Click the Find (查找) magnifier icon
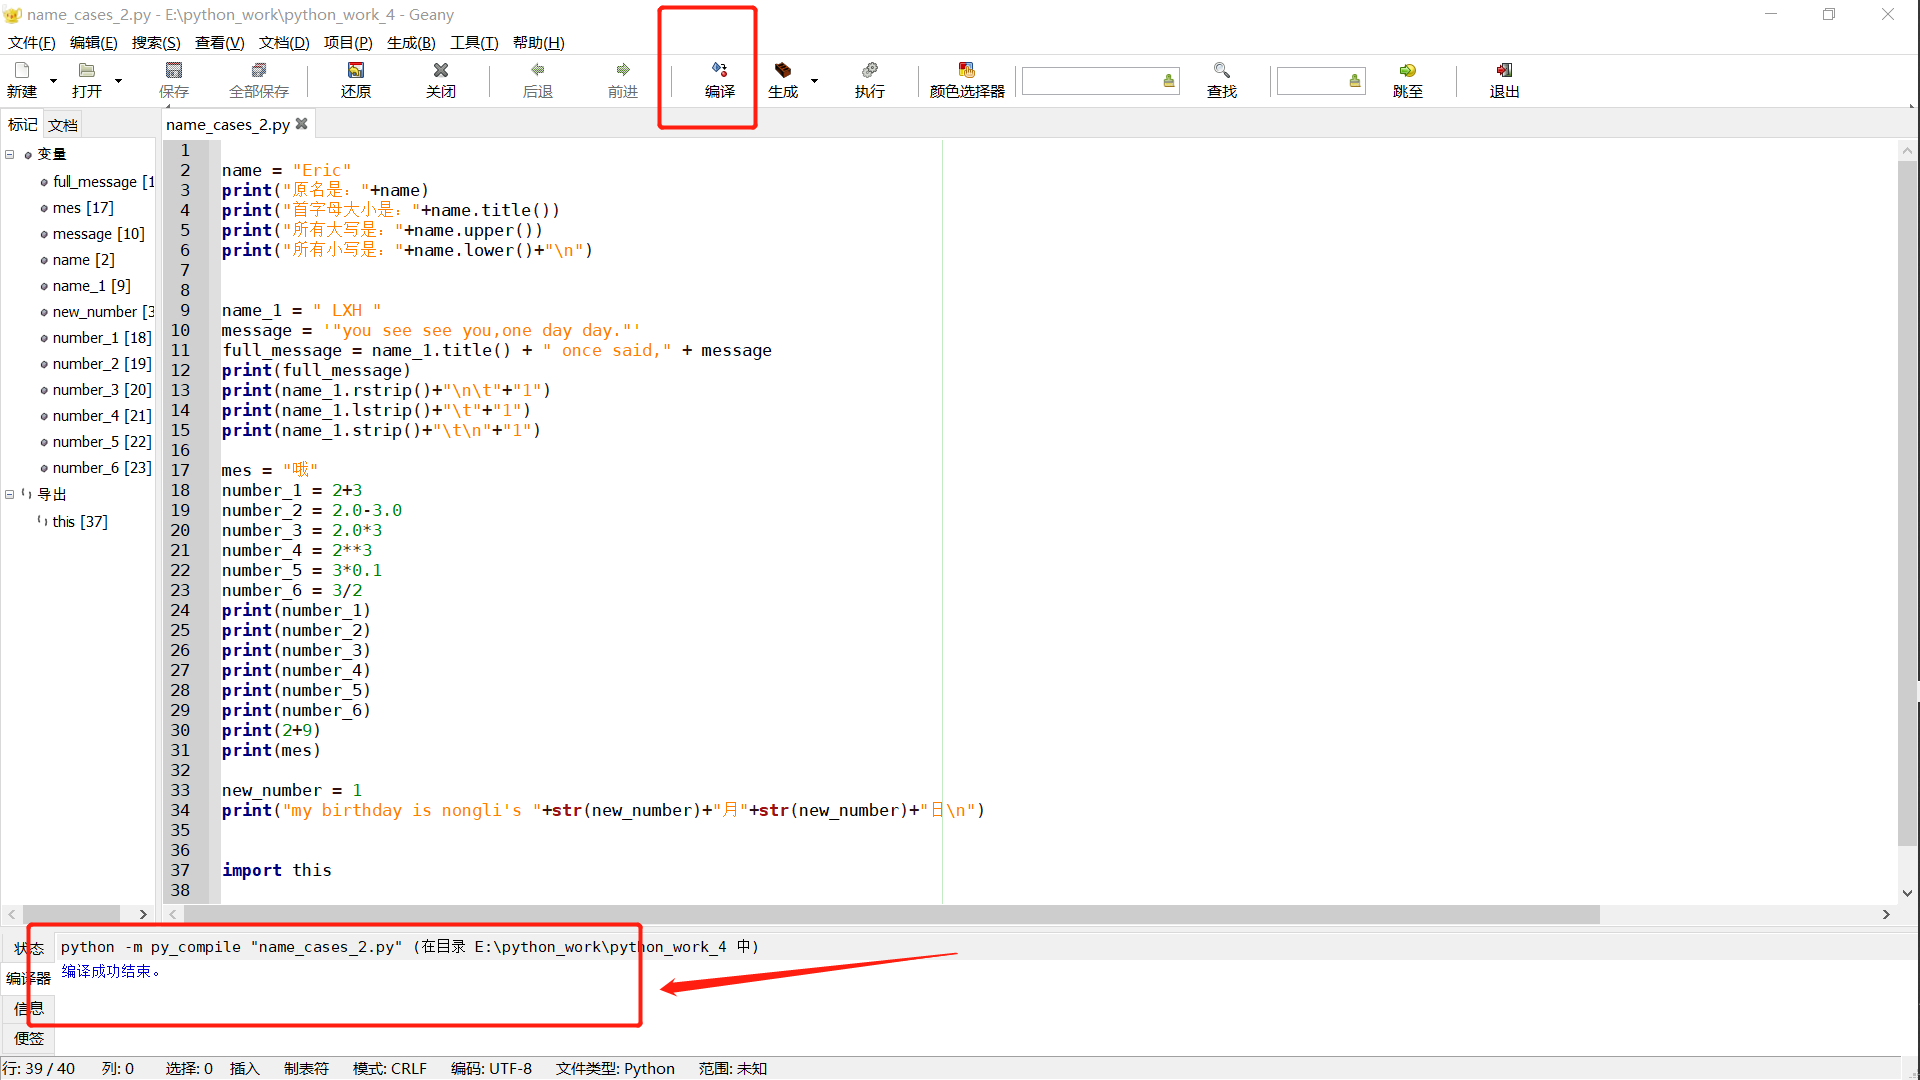The height and width of the screenshot is (1080, 1920). 1221,70
